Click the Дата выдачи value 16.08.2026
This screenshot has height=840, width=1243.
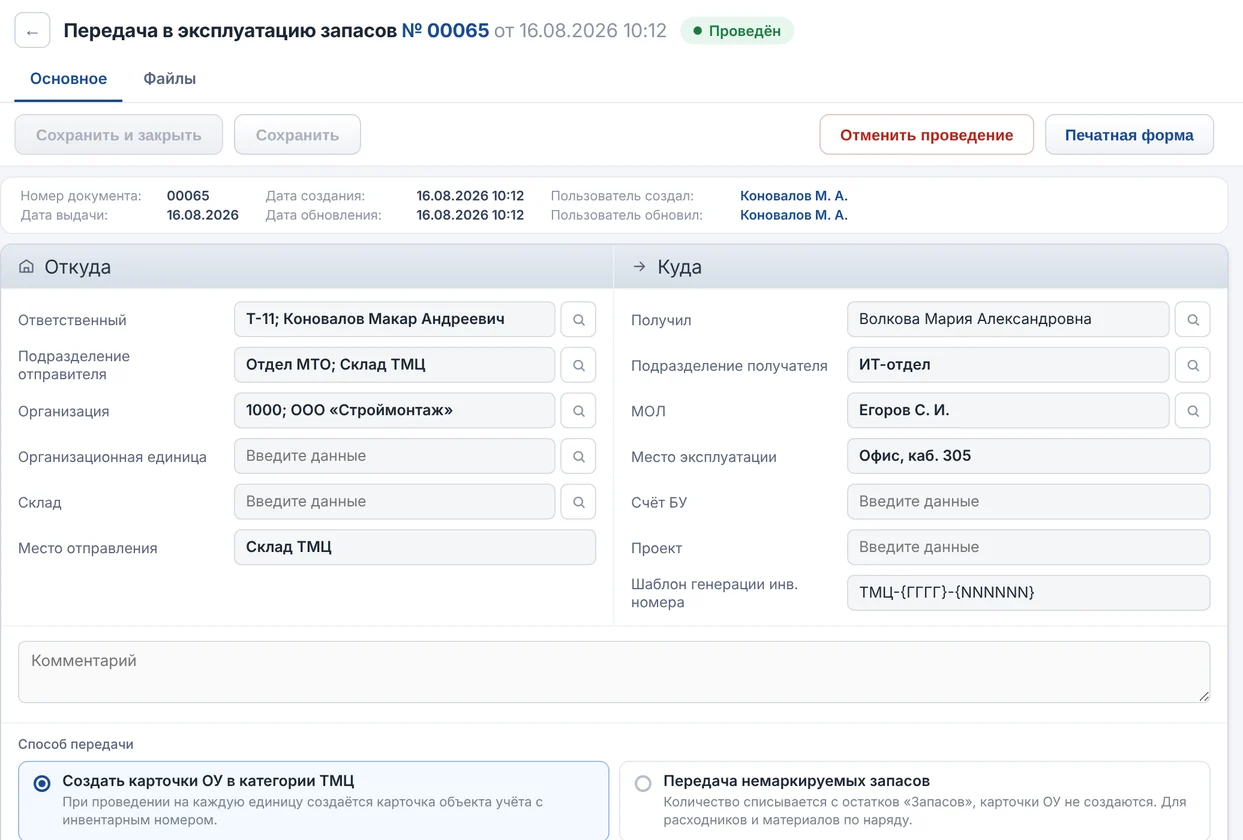click(203, 215)
